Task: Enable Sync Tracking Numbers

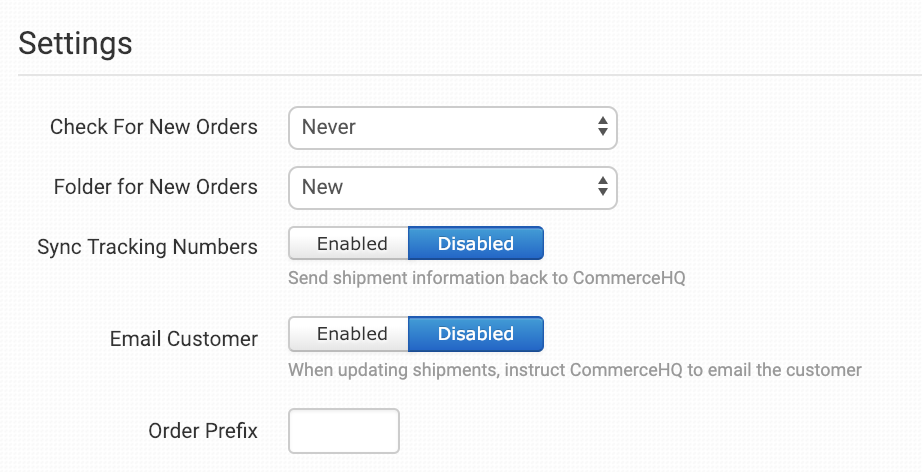Action: (x=351, y=244)
